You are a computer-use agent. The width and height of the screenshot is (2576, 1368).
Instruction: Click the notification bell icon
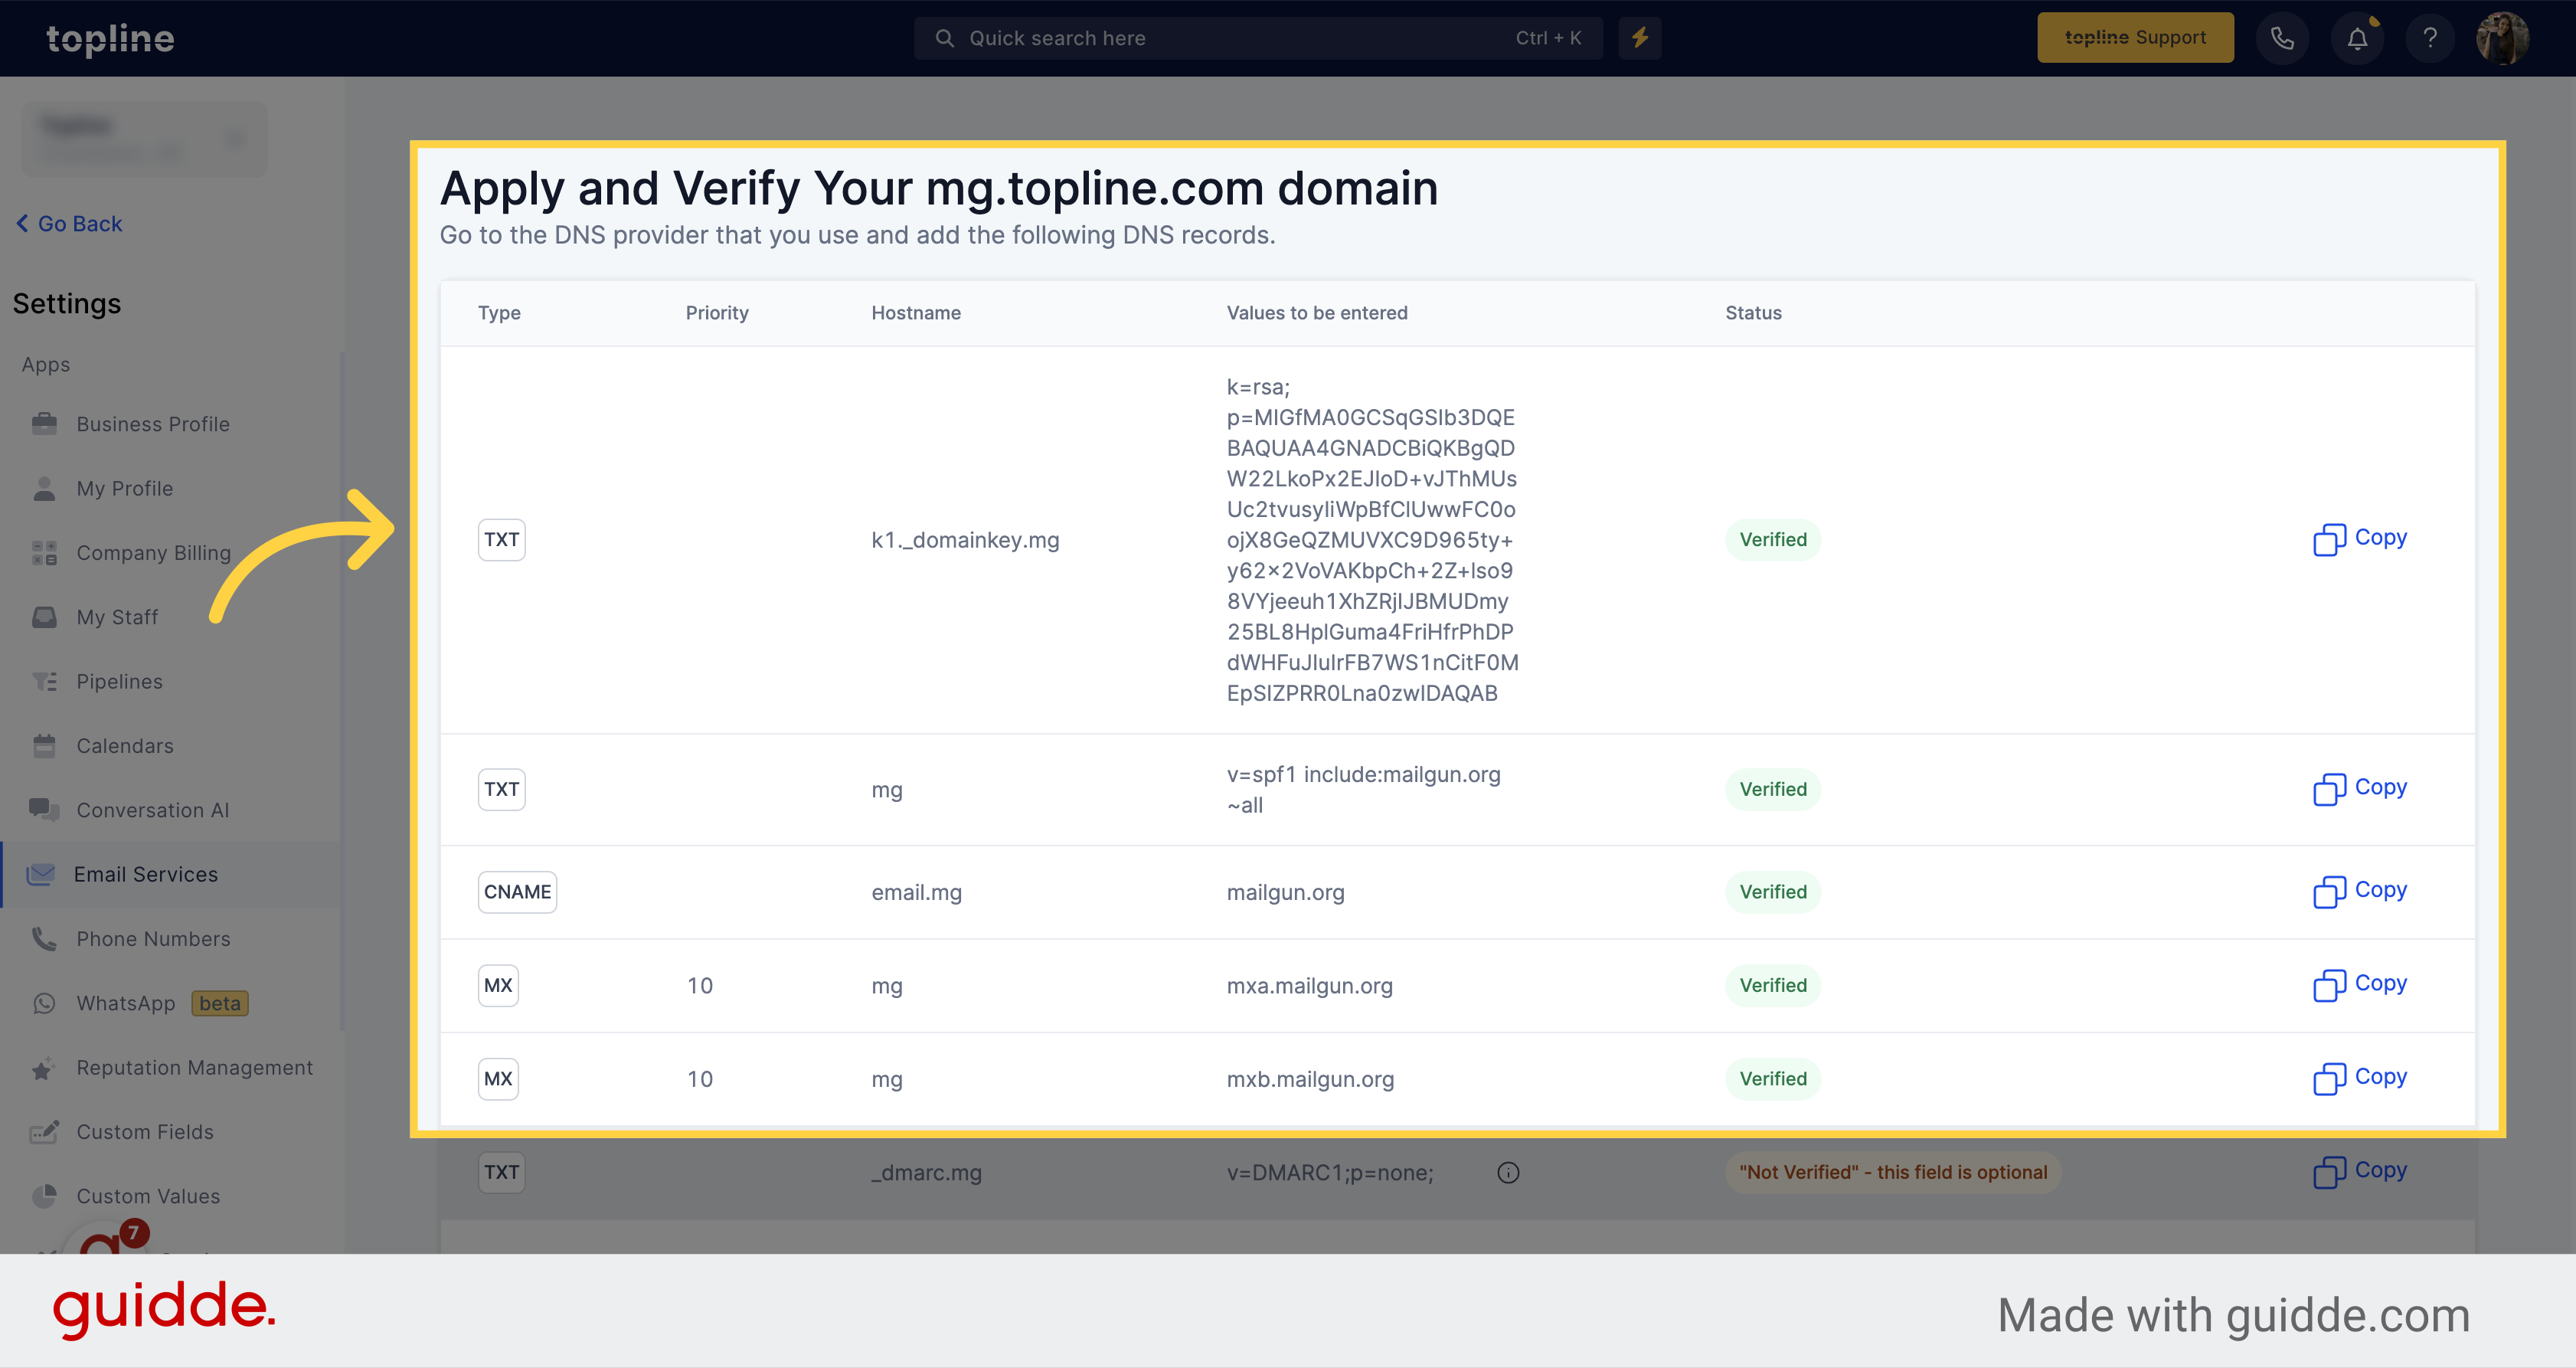pos(2356,38)
